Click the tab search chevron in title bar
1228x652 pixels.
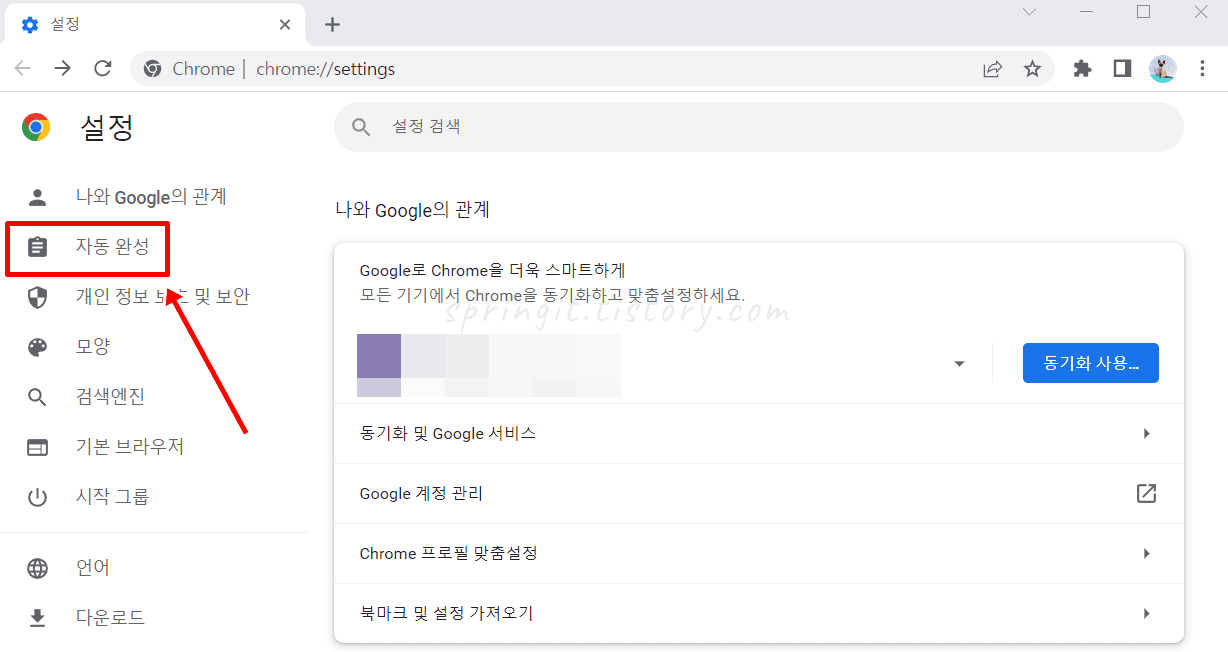(1029, 12)
